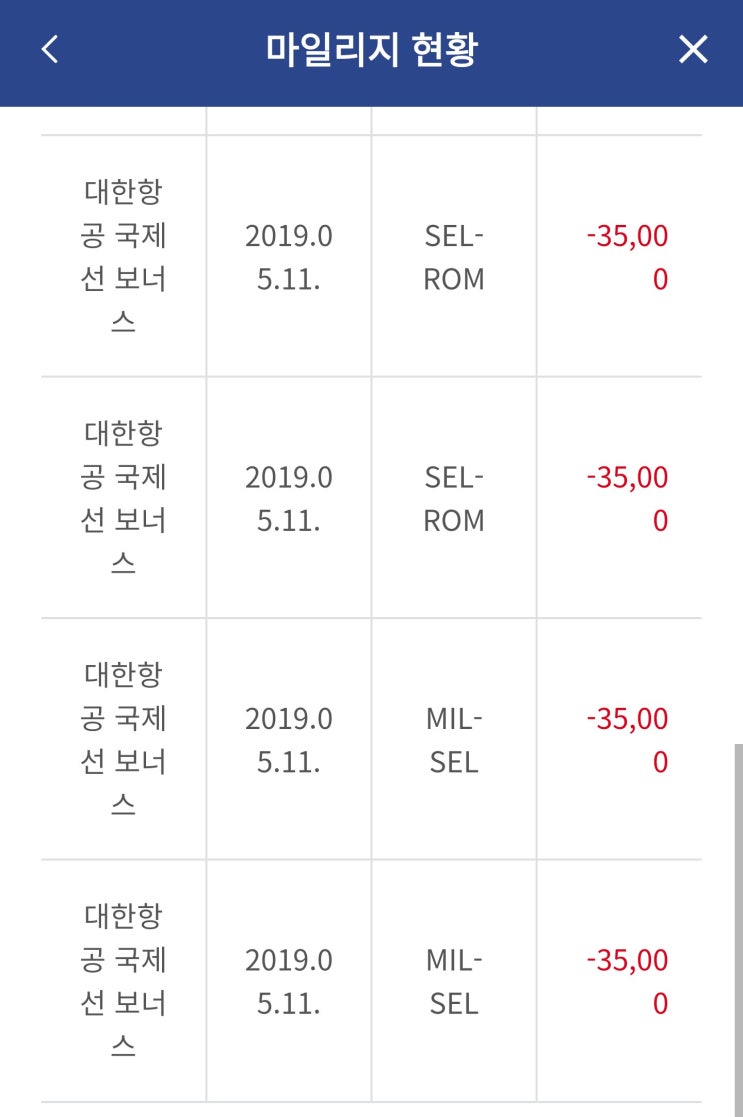The image size is (743, 1117).
Task: Tap the date in last MIL-SEL row
Action: point(289,980)
